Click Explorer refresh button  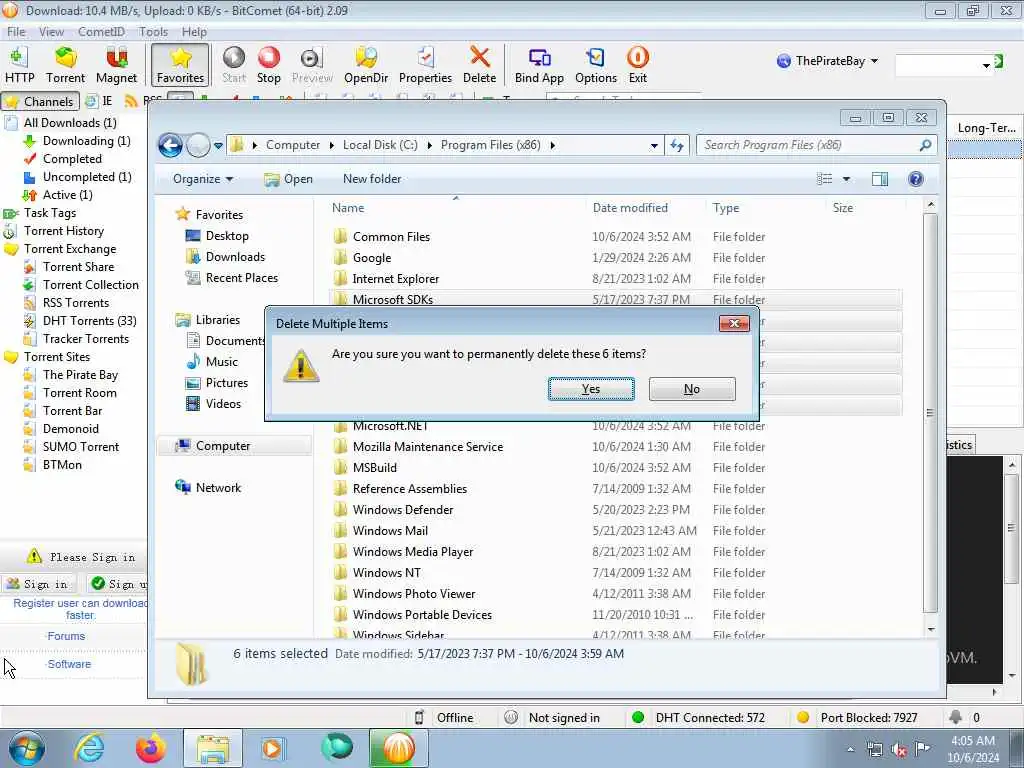pyautogui.click(x=677, y=146)
